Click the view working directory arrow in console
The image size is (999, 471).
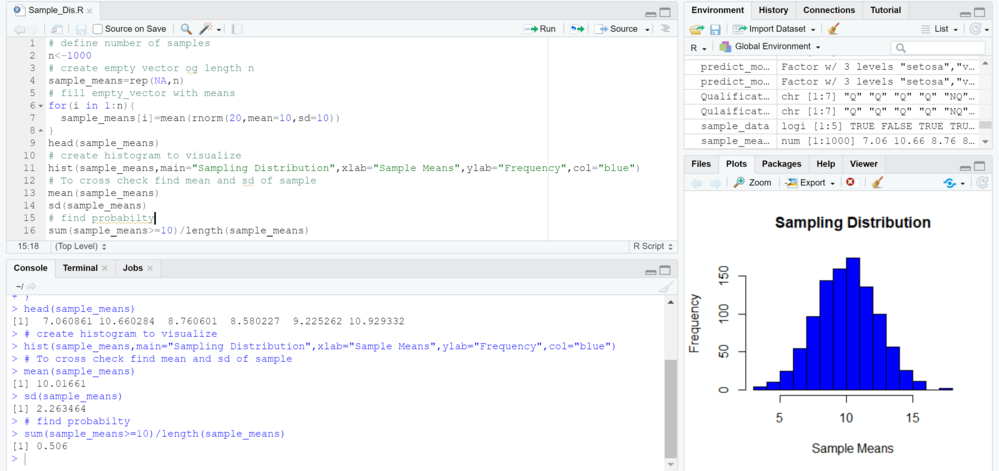tap(31, 287)
